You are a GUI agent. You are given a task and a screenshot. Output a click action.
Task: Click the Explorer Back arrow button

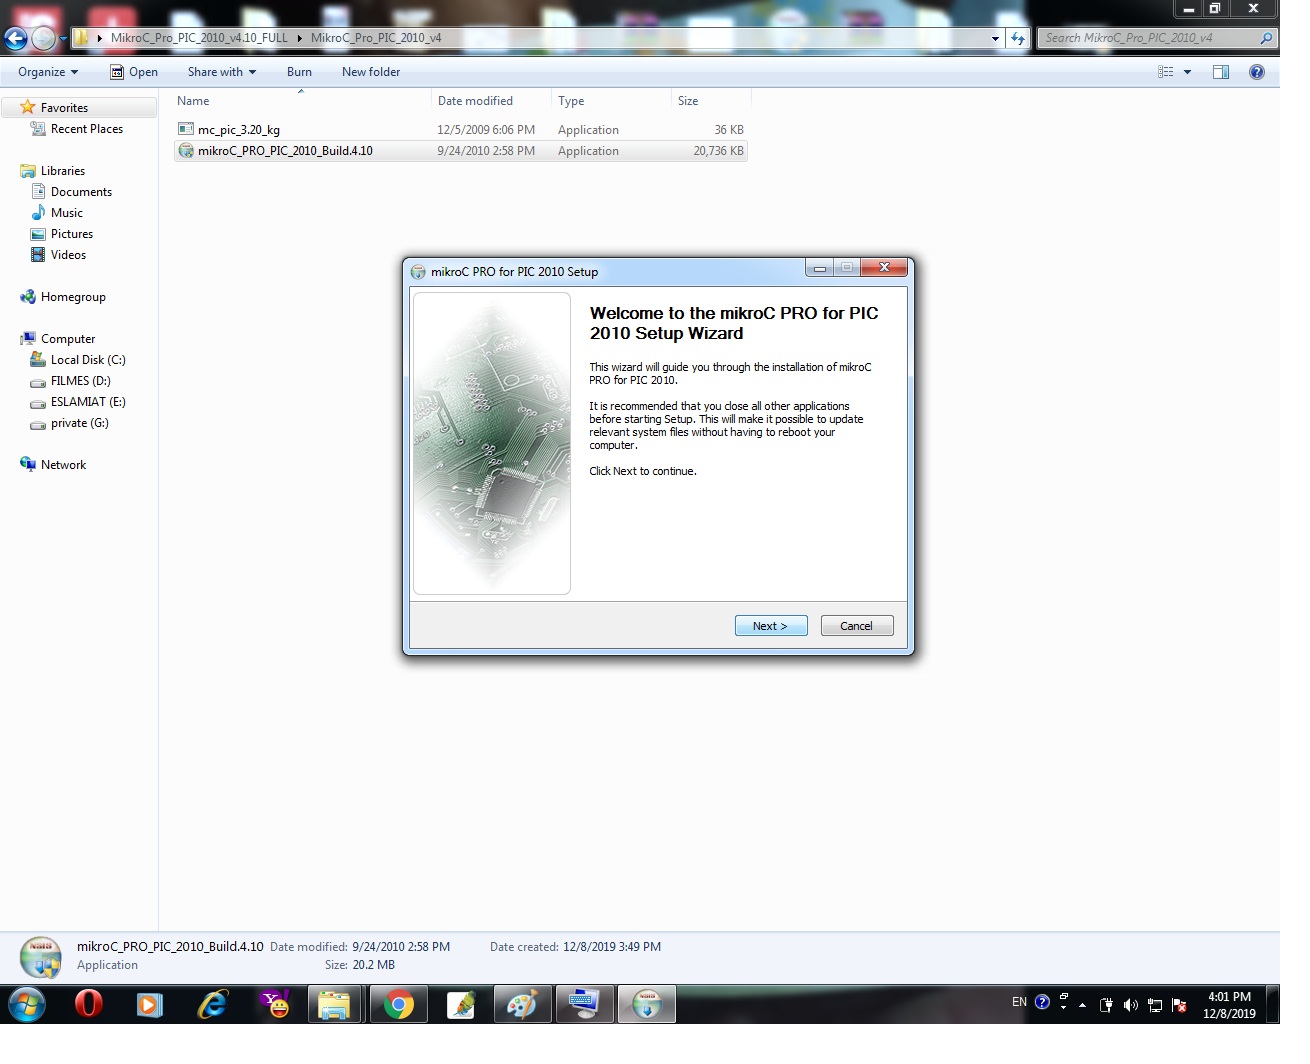pos(15,38)
